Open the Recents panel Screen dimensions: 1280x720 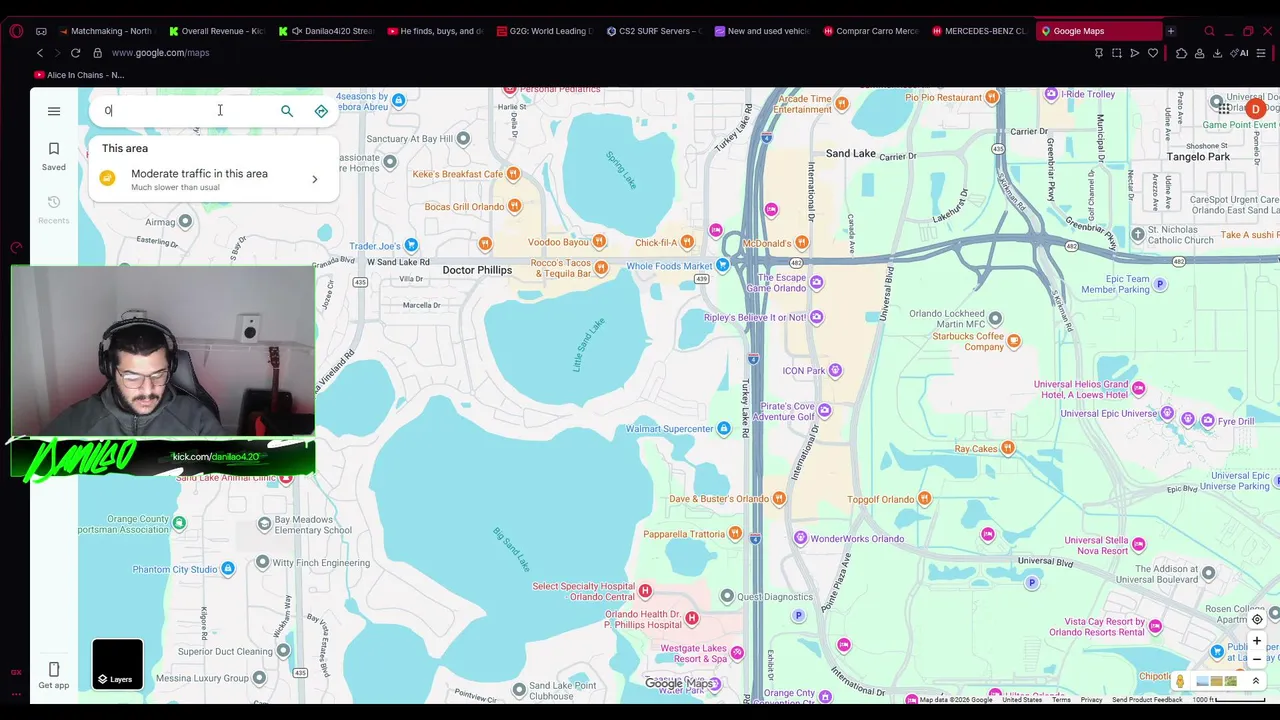[54, 210]
